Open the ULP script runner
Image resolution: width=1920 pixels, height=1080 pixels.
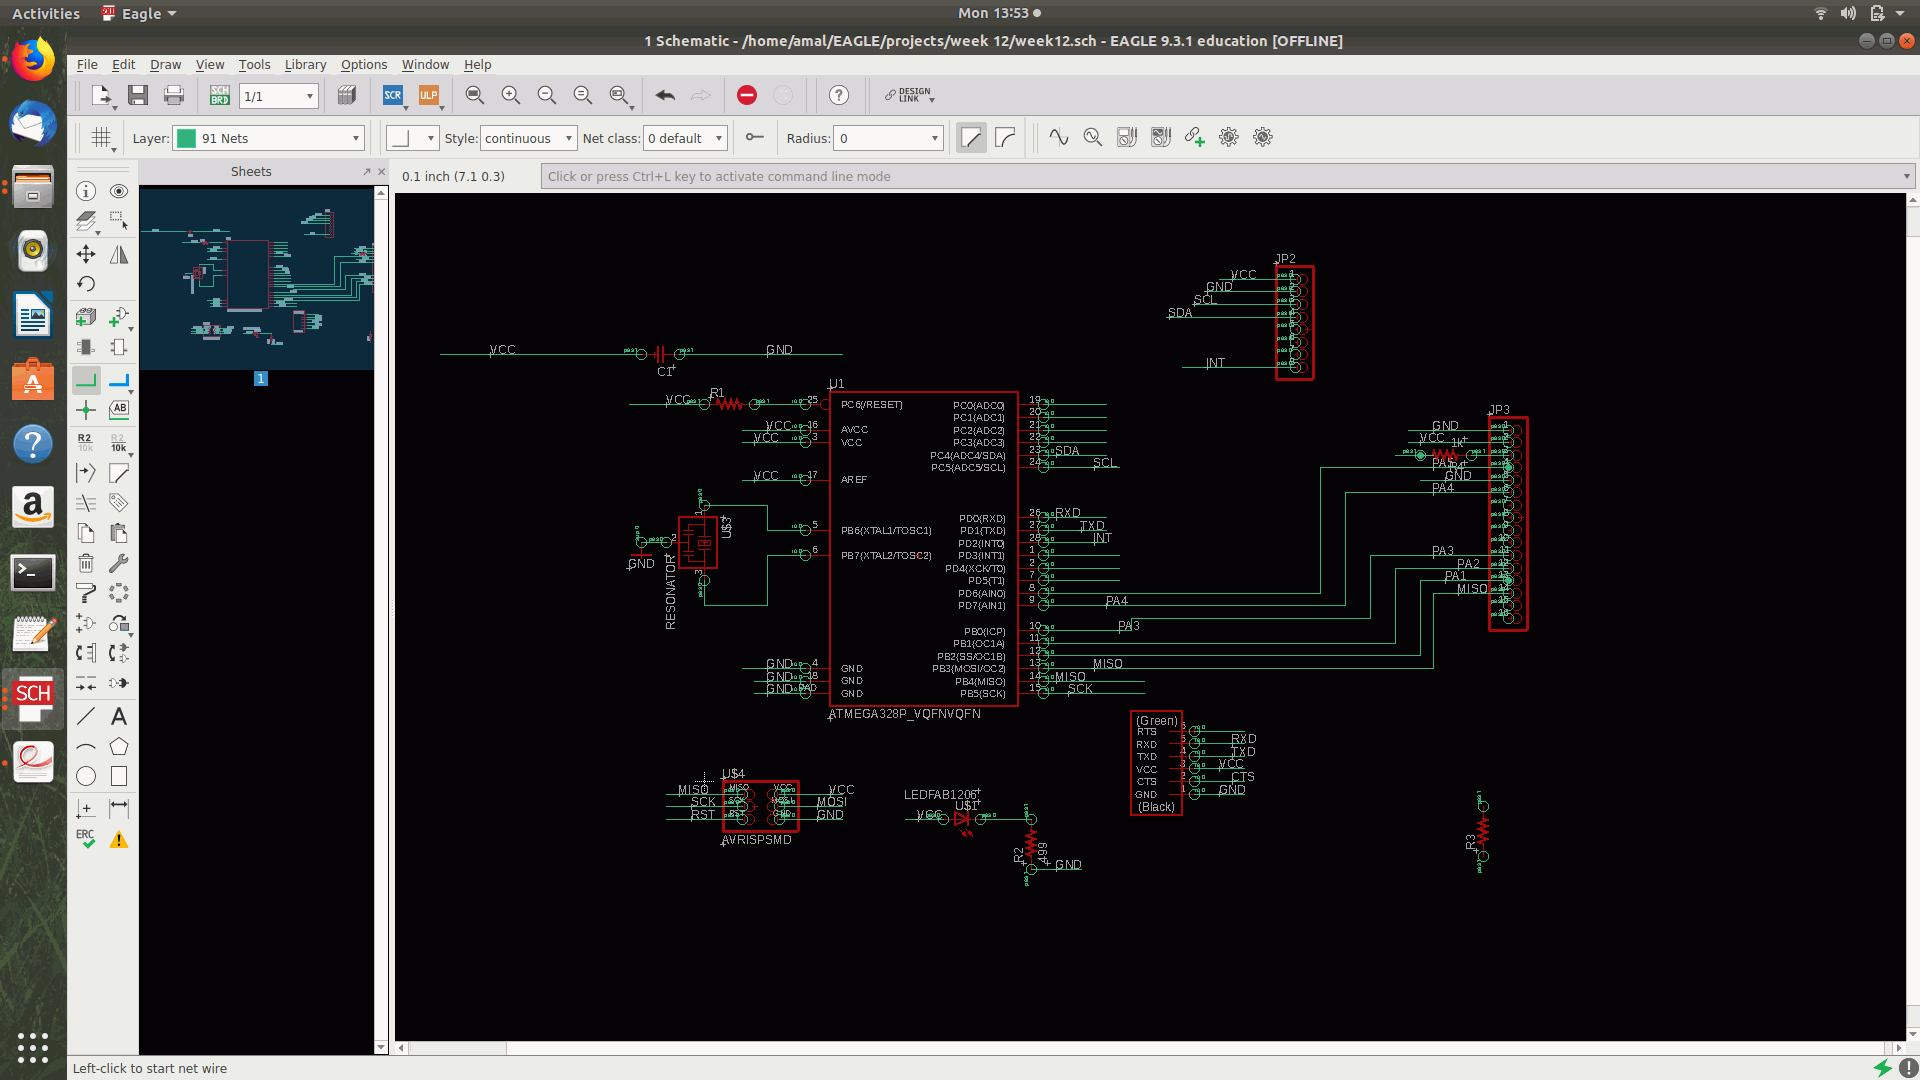[x=430, y=95]
